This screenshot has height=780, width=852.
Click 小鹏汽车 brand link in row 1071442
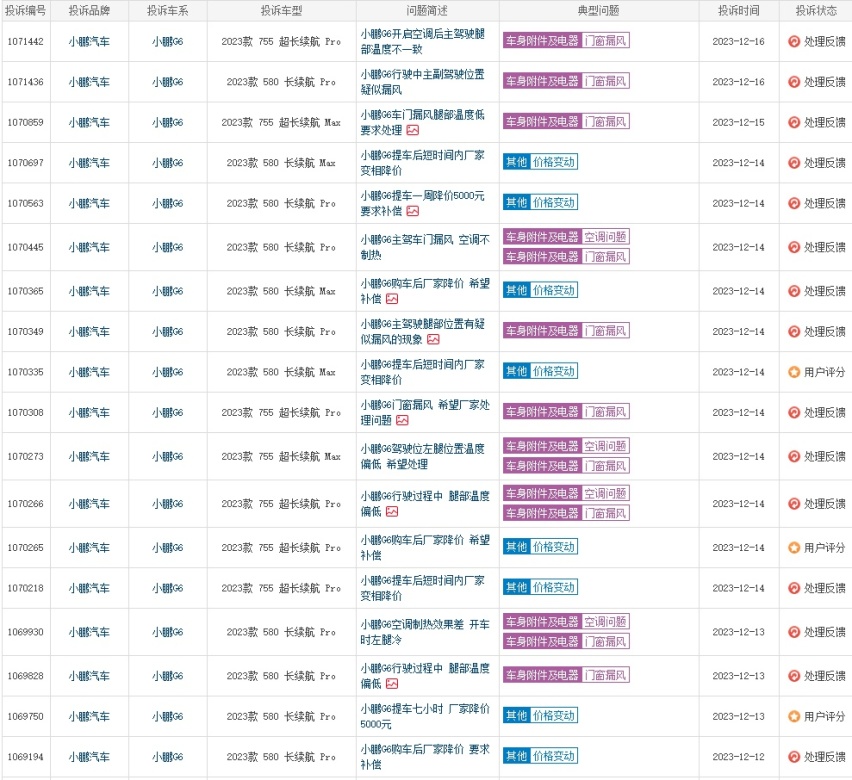[x=89, y=41]
